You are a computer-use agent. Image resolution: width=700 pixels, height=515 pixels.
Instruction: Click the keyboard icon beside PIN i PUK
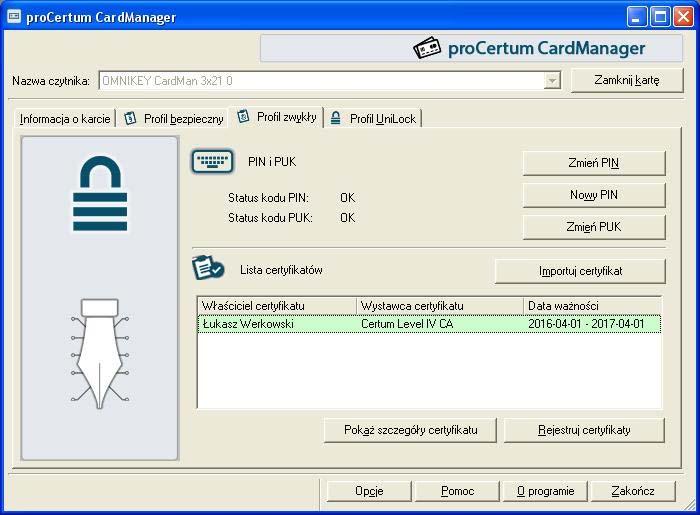click(x=212, y=161)
